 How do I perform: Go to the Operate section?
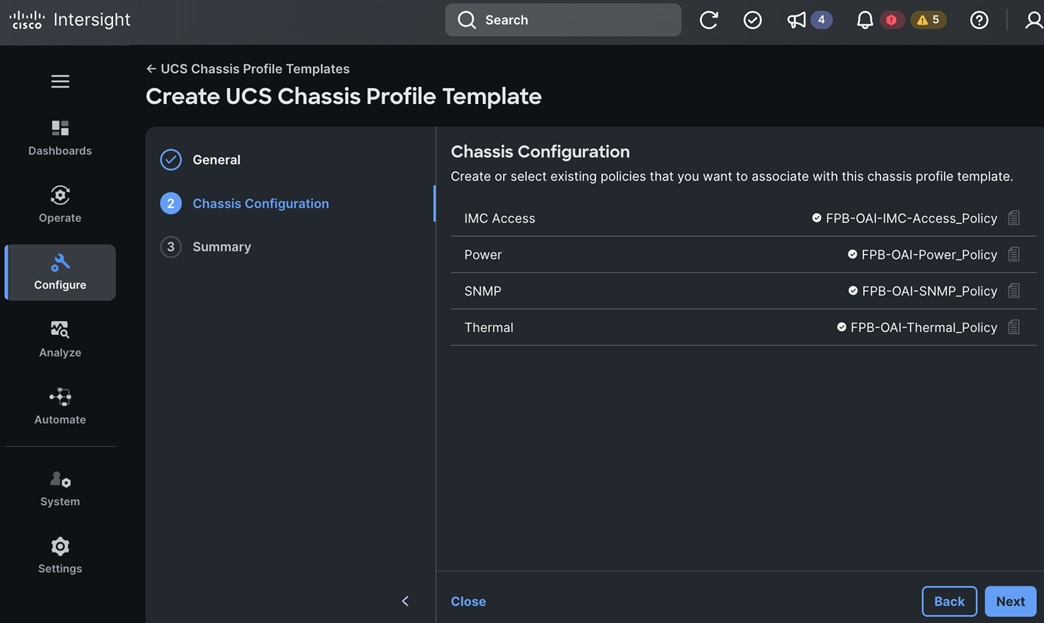click(60, 204)
